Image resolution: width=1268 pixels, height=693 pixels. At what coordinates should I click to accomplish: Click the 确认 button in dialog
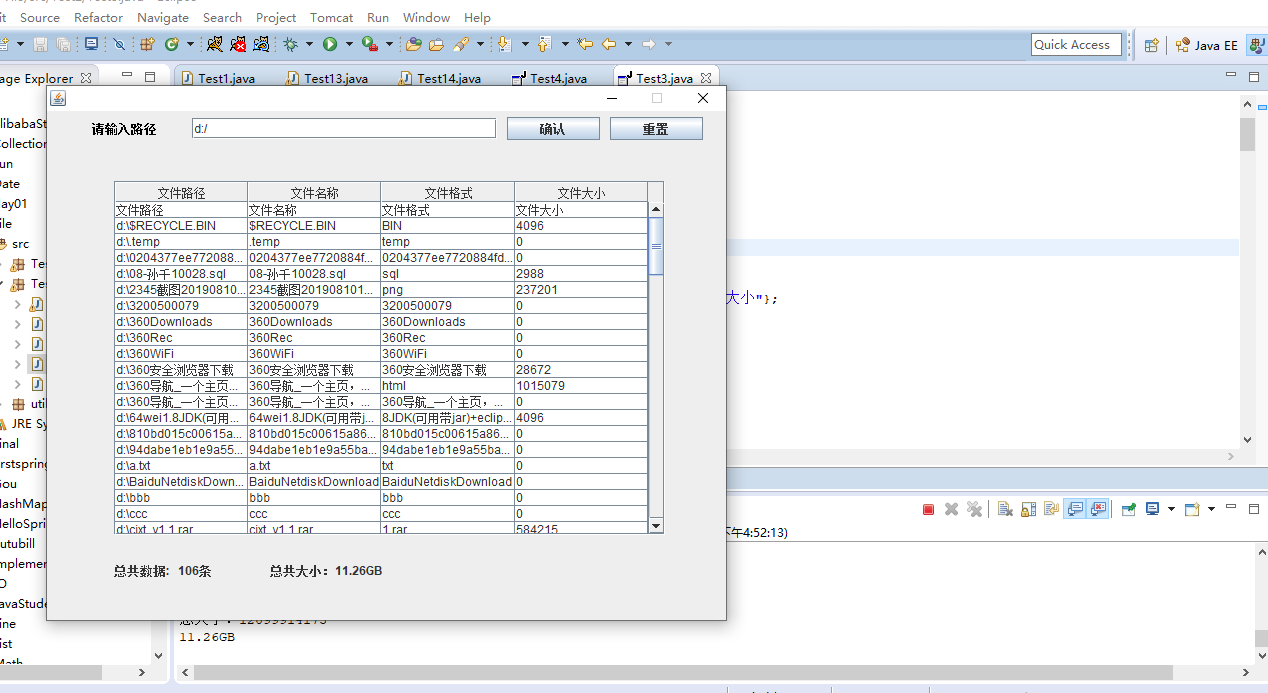pos(553,129)
